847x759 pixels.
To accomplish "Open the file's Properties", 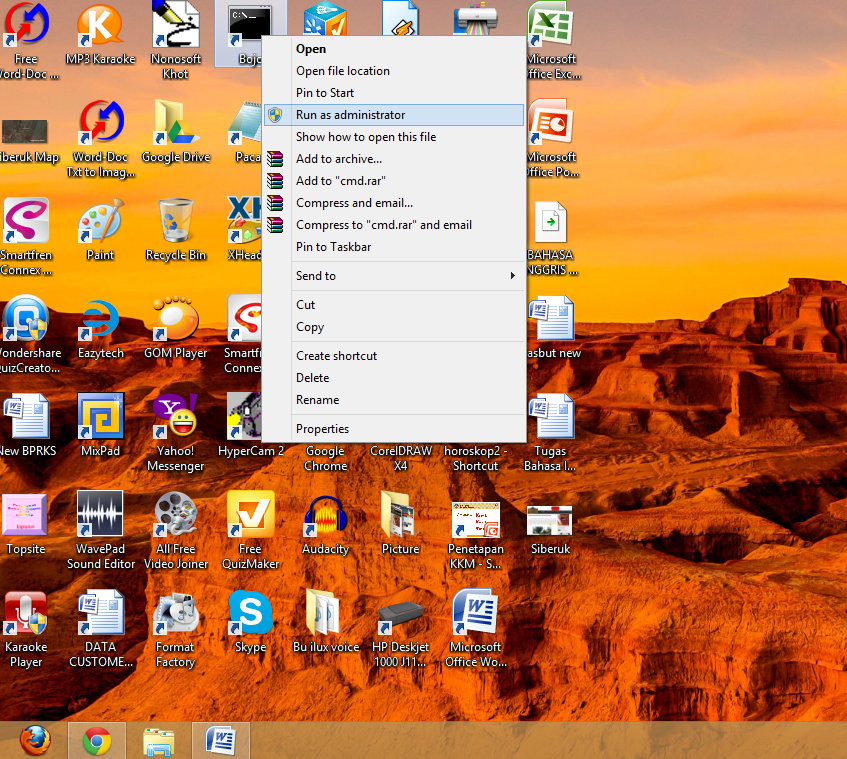I will click(x=322, y=428).
